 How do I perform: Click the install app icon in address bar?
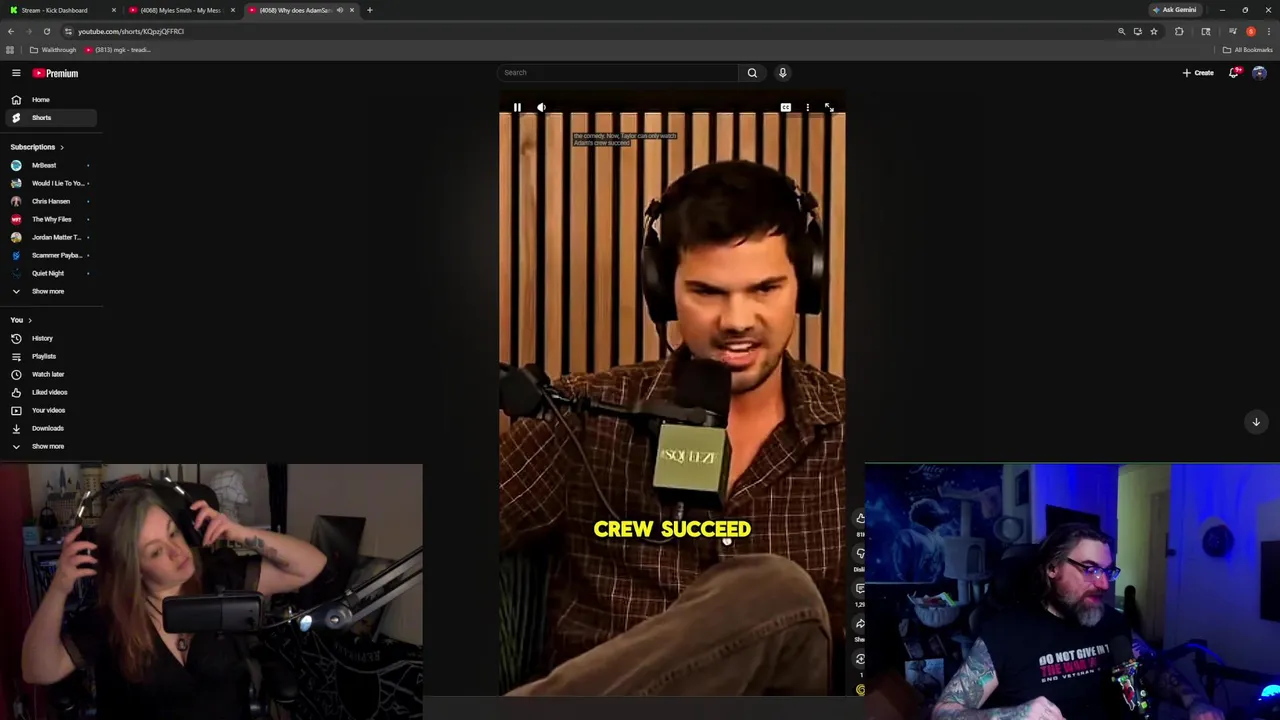pyautogui.click(x=1137, y=31)
